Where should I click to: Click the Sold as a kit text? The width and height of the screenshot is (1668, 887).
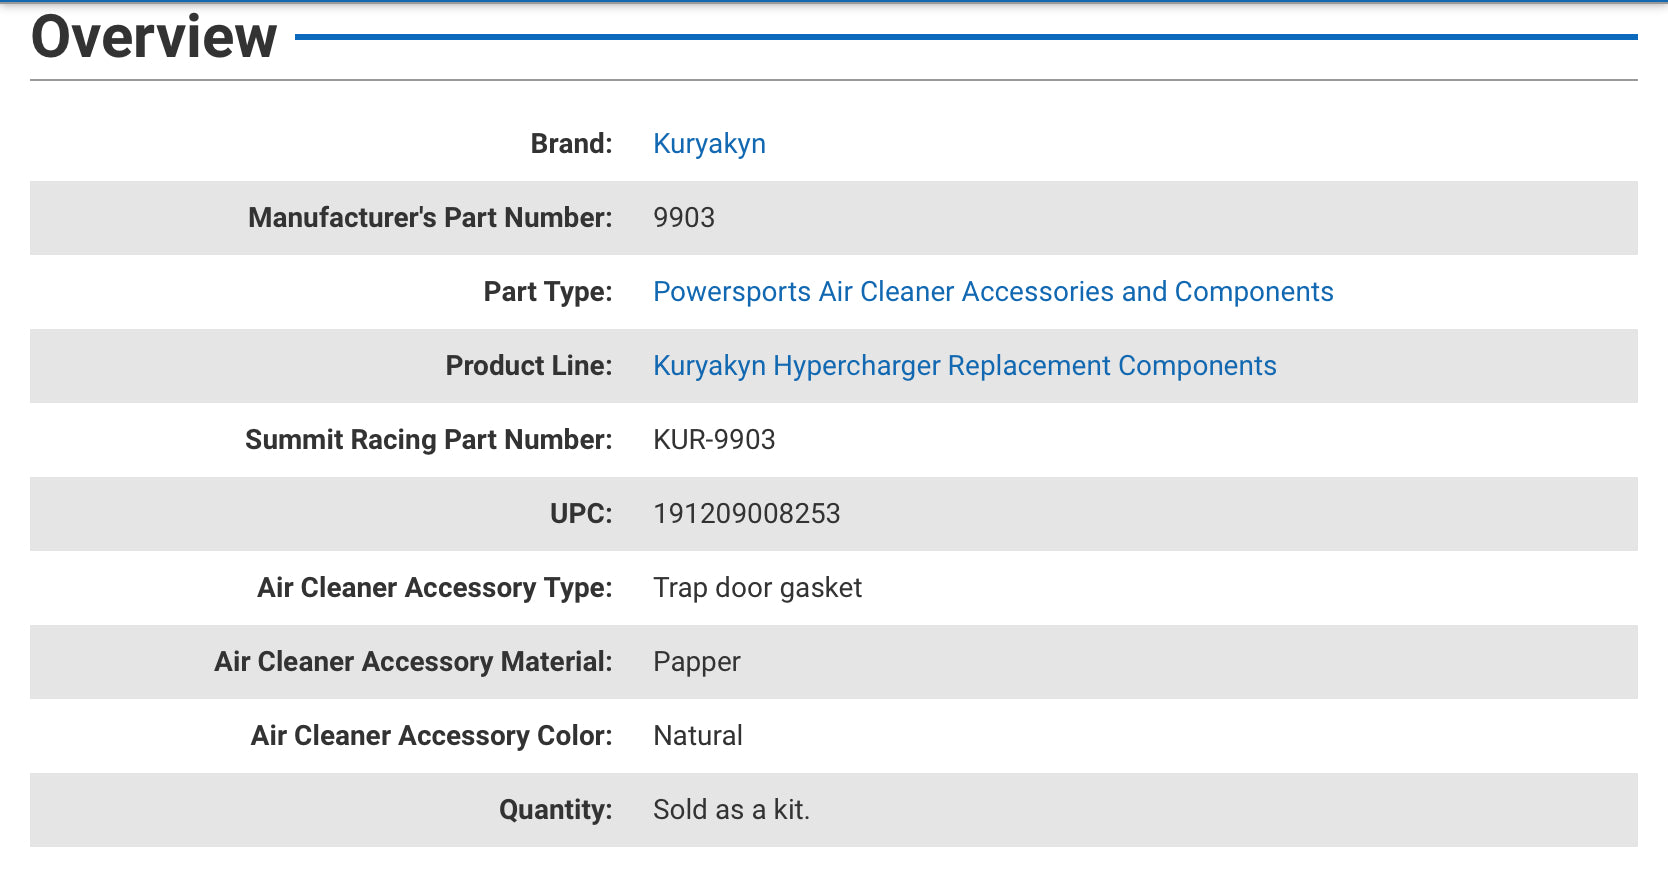point(731,810)
